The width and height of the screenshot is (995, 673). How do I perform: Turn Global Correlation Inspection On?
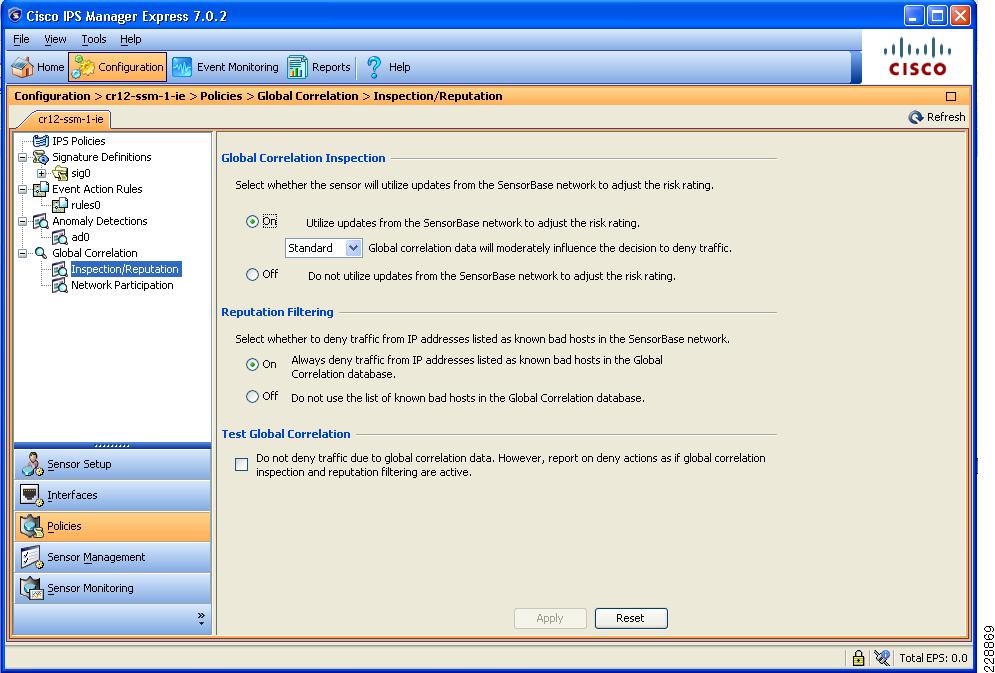tap(253, 222)
